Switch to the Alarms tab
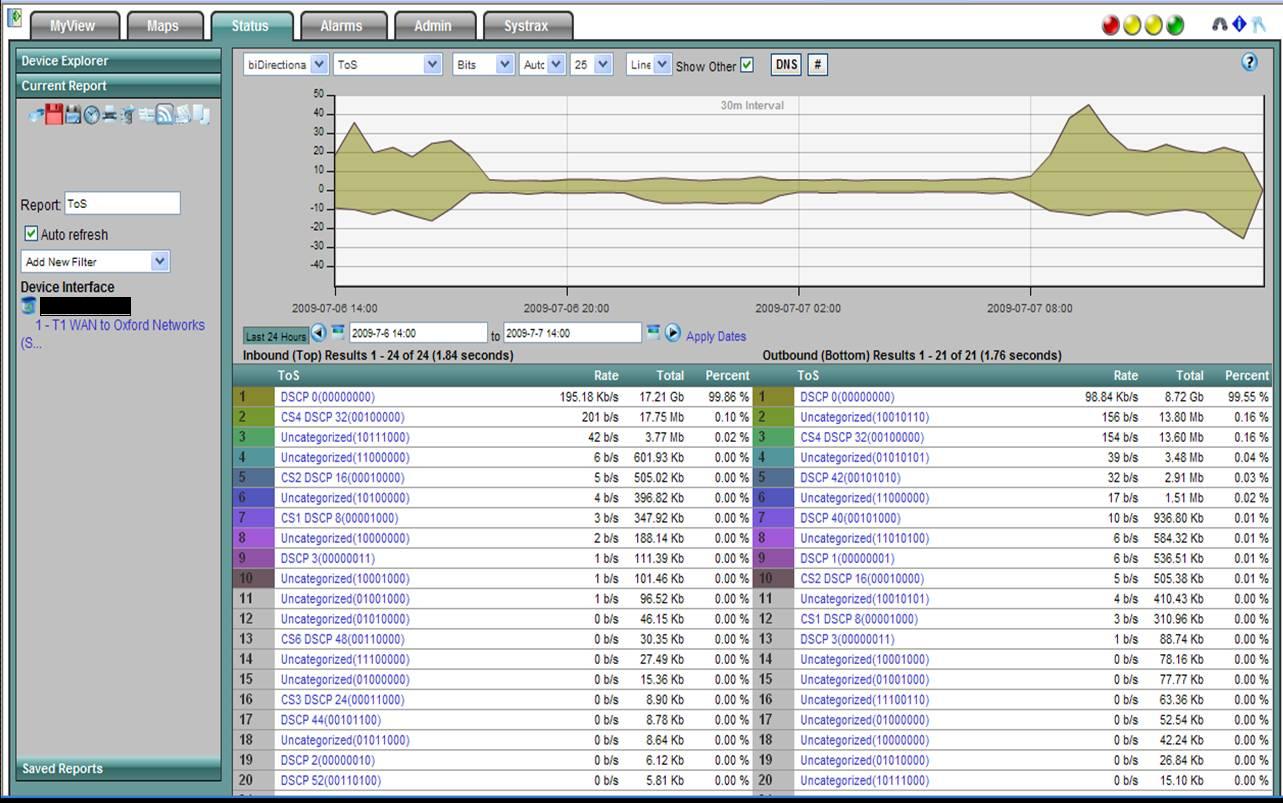Viewport: 1283px width, 803px height. 341,26
